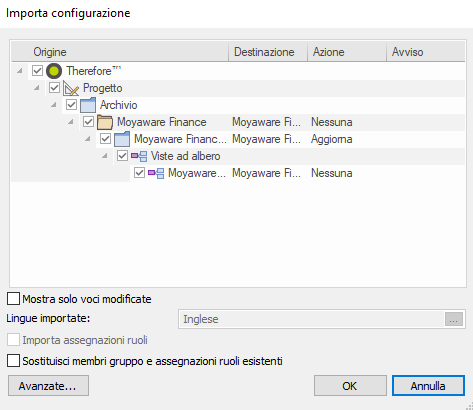Click the Avviso column header
Viewport: 473px width, 410px height.
click(x=426, y=52)
